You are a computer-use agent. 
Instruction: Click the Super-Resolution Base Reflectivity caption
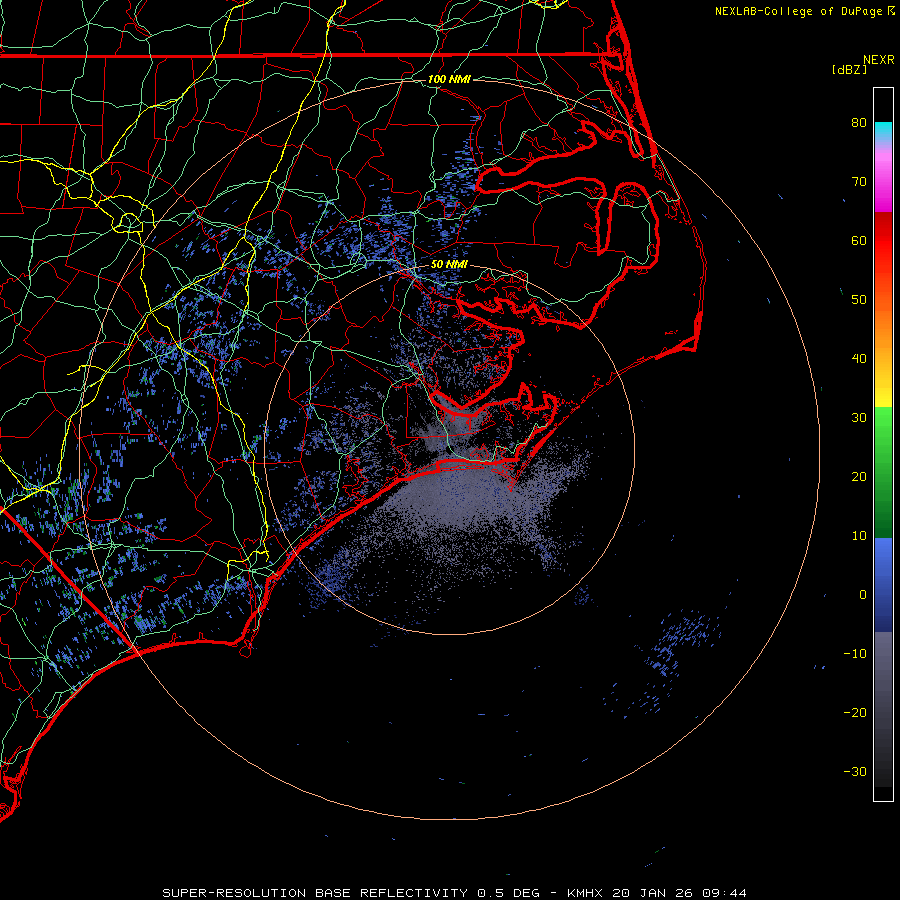pos(315,893)
